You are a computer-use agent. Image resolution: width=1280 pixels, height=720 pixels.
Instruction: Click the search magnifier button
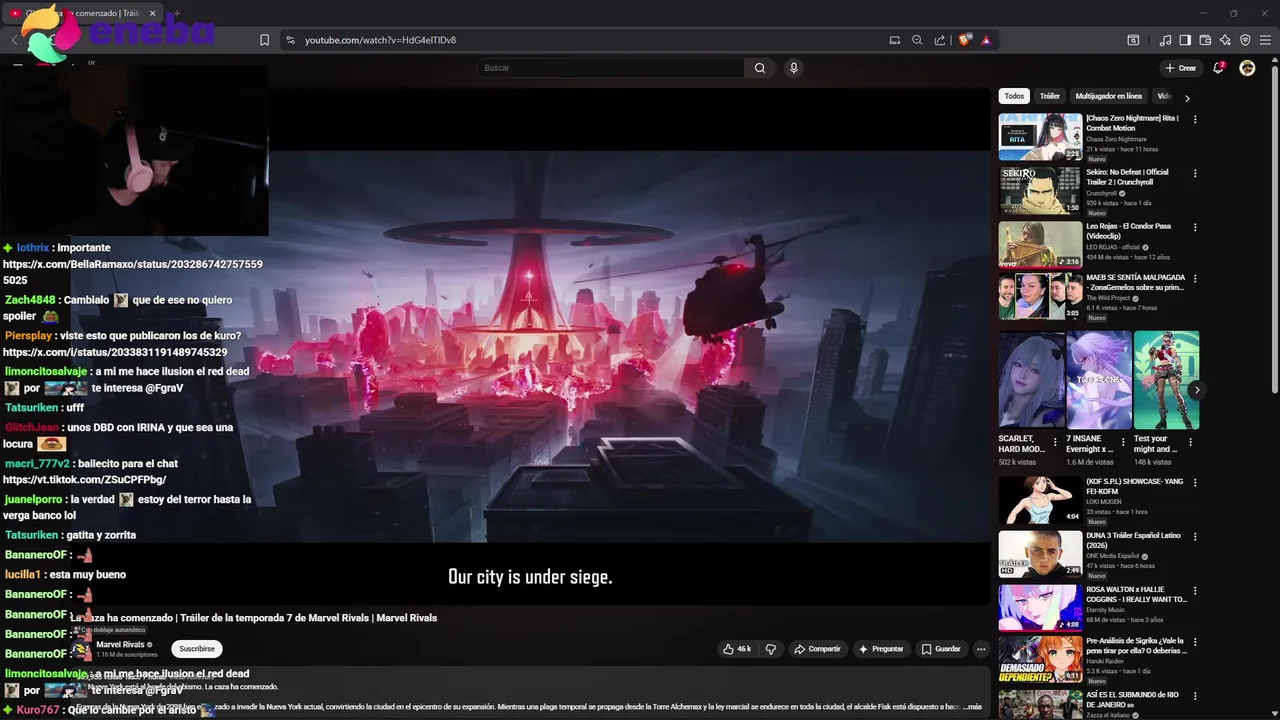coord(760,68)
